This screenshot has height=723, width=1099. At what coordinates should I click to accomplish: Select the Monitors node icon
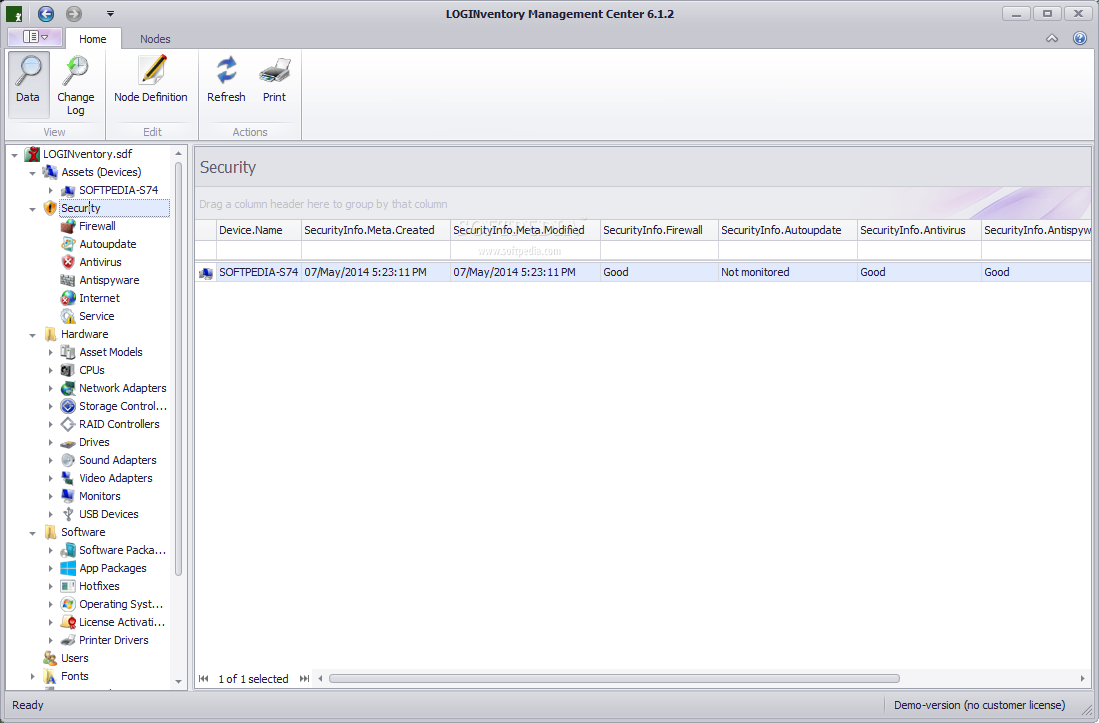pyautogui.click(x=68, y=496)
